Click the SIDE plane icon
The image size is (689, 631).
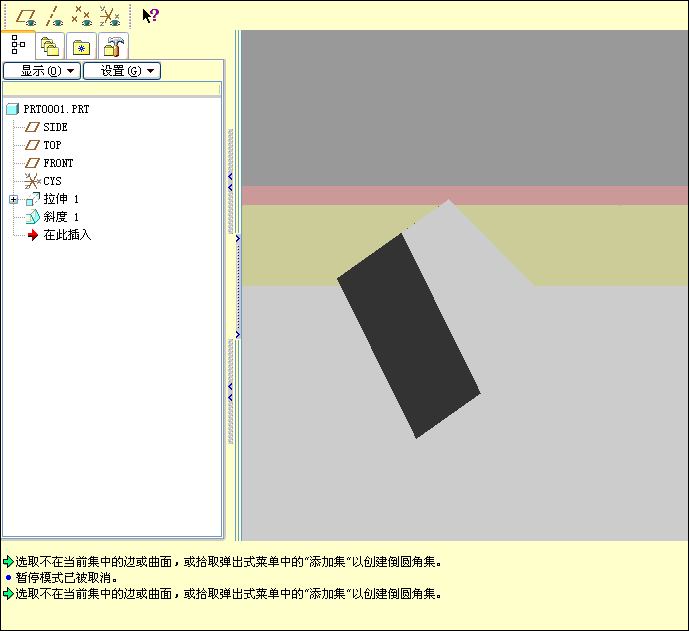click(x=32, y=127)
